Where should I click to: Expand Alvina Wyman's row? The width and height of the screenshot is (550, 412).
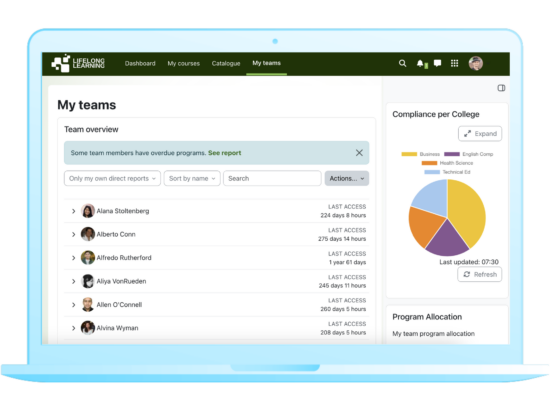73,328
